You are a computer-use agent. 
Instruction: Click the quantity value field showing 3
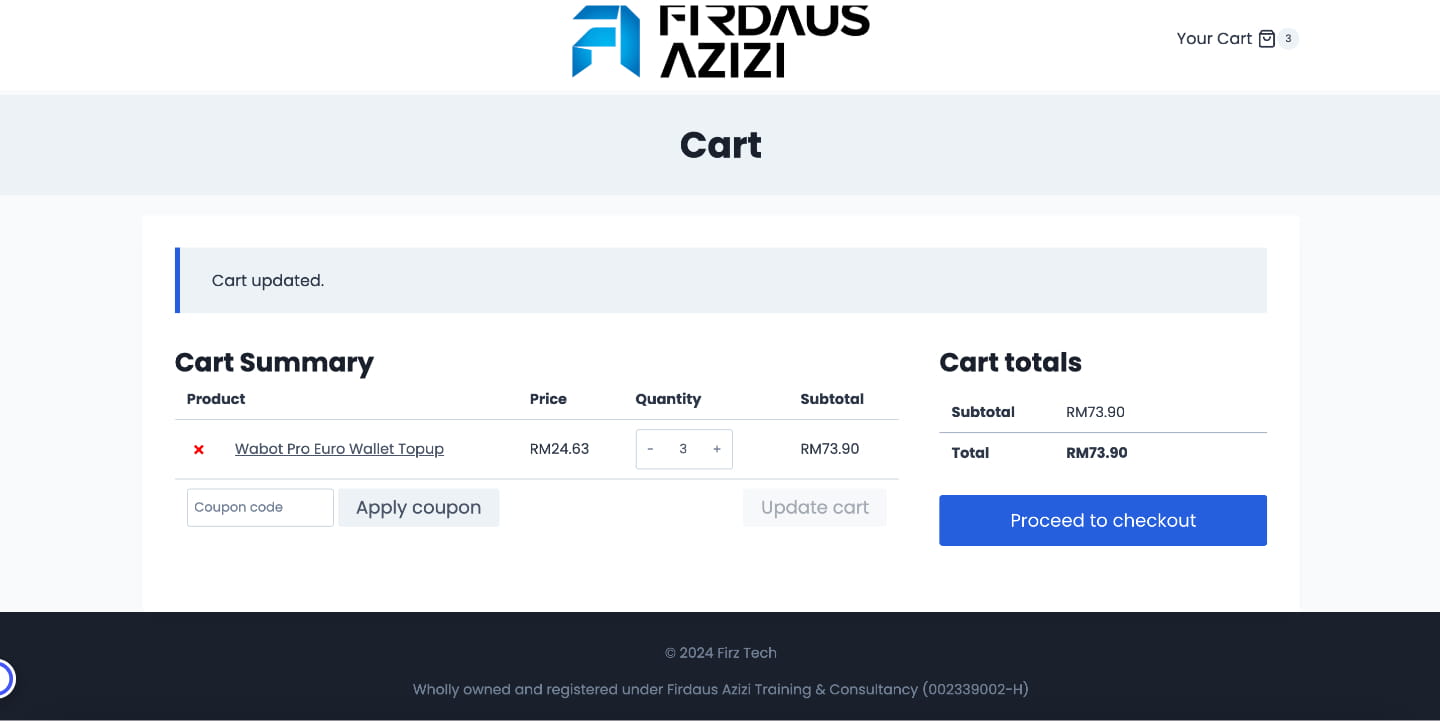[683, 449]
